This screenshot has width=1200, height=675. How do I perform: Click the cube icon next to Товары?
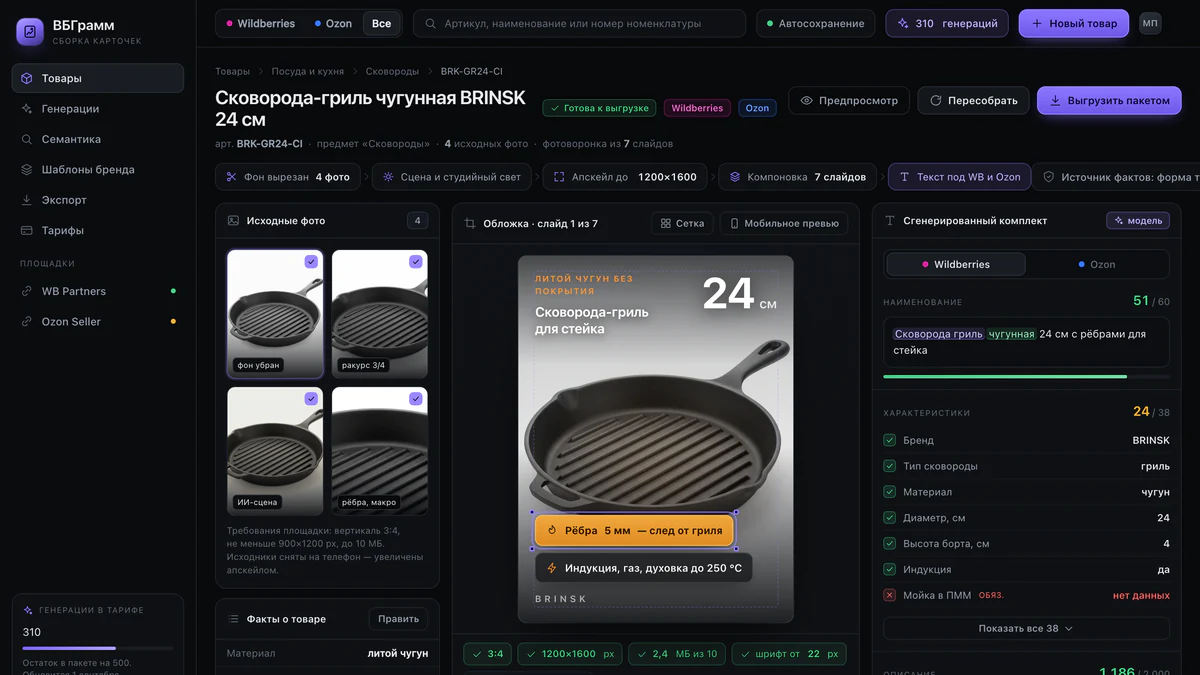(27, 78)
